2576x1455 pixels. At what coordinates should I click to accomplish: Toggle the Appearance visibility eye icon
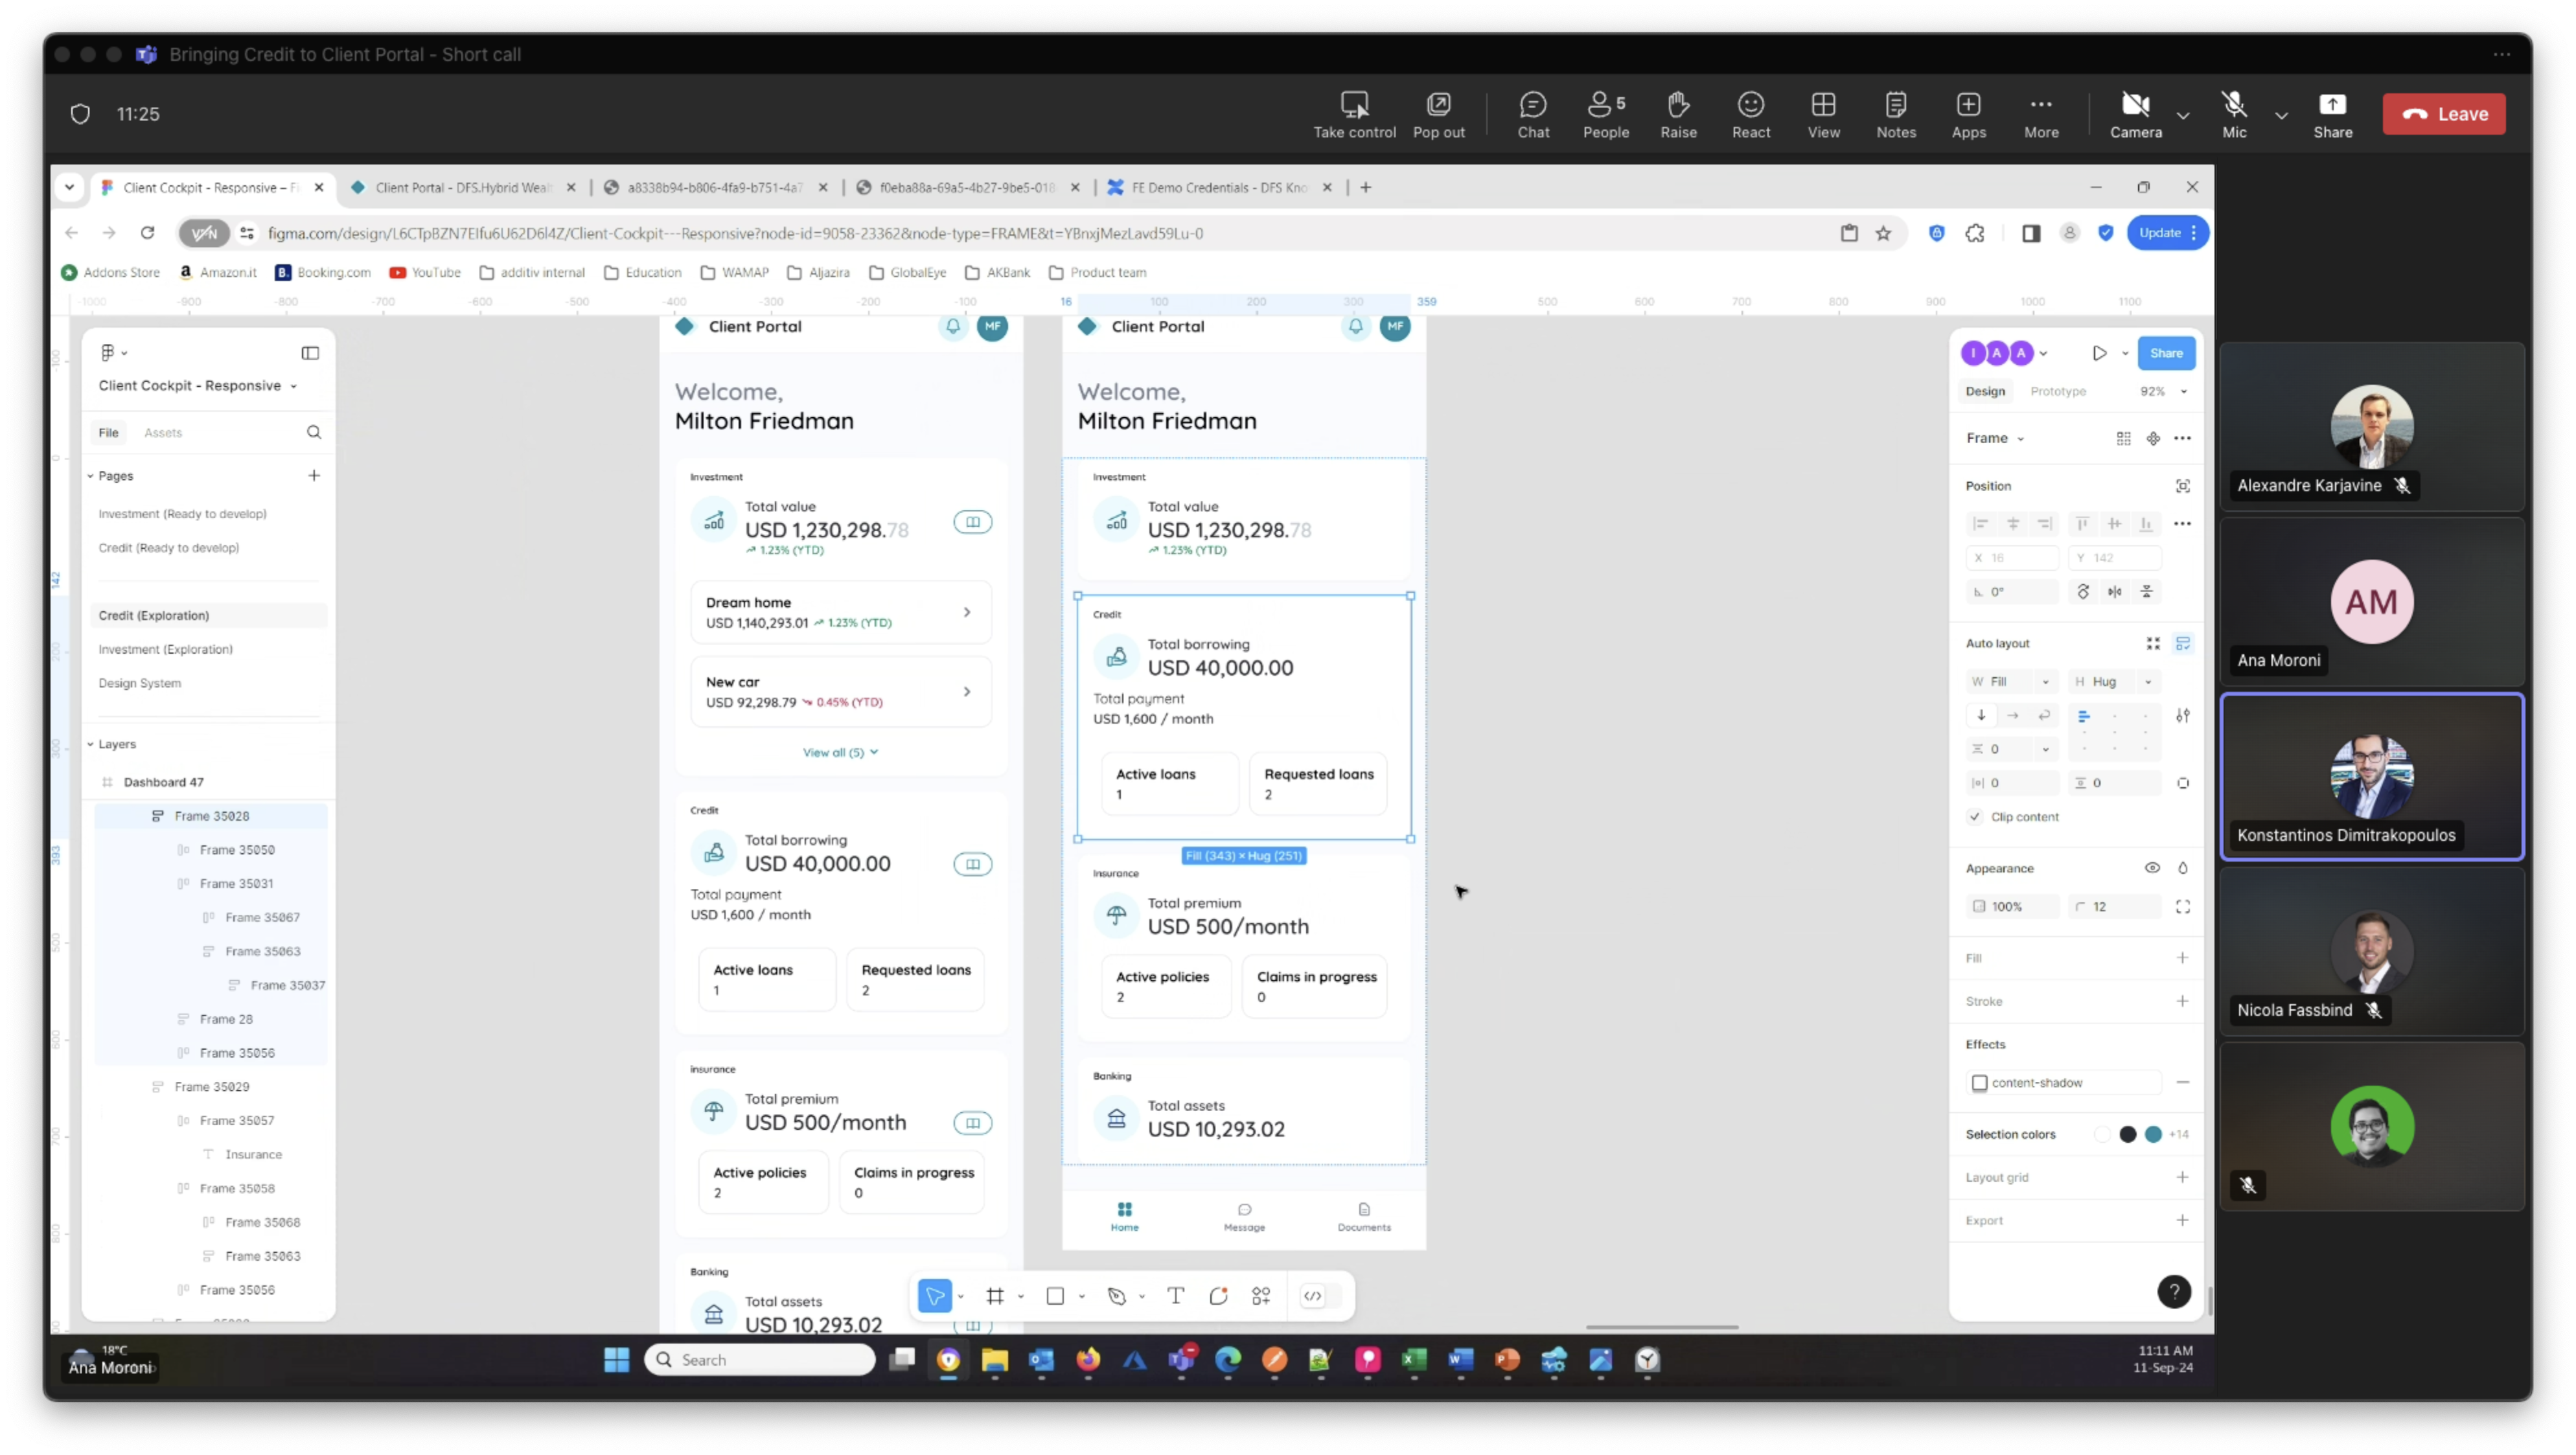(2152, 867)
